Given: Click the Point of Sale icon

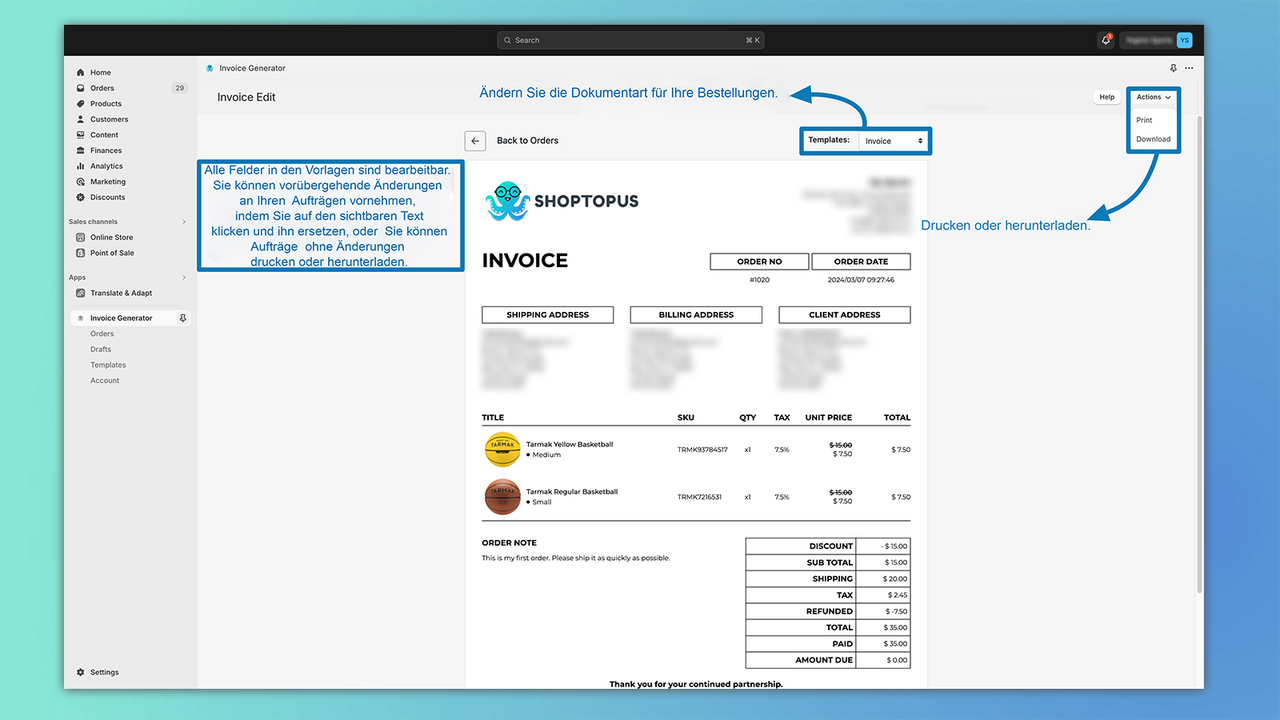Looking at the screenshot, I should click(80, 253).
